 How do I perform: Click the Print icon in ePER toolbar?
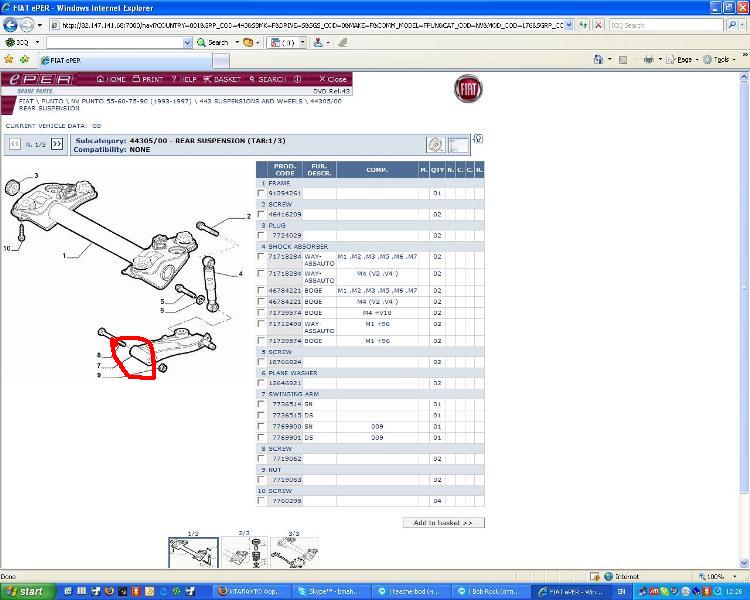(x=150, y=79)
